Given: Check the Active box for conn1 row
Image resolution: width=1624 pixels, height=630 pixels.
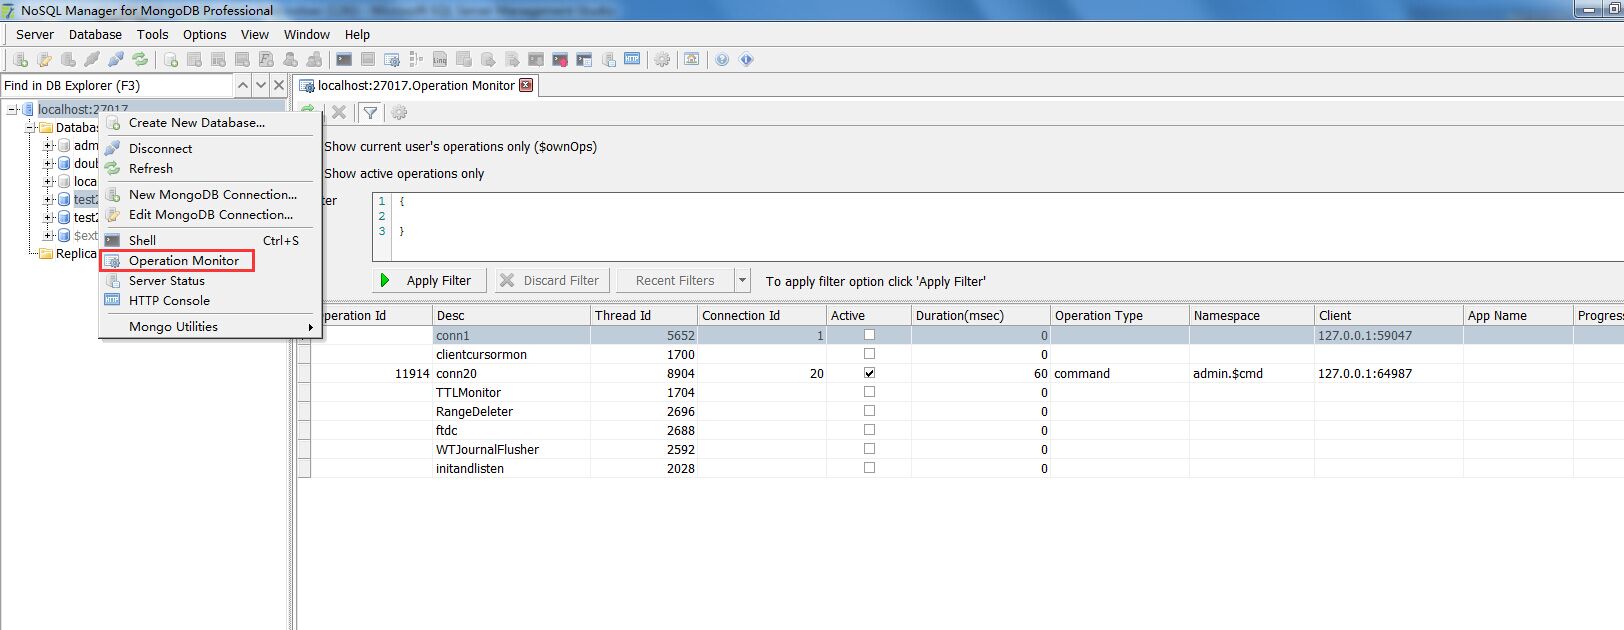Looking at the screenshot, I should coord(869,335).
